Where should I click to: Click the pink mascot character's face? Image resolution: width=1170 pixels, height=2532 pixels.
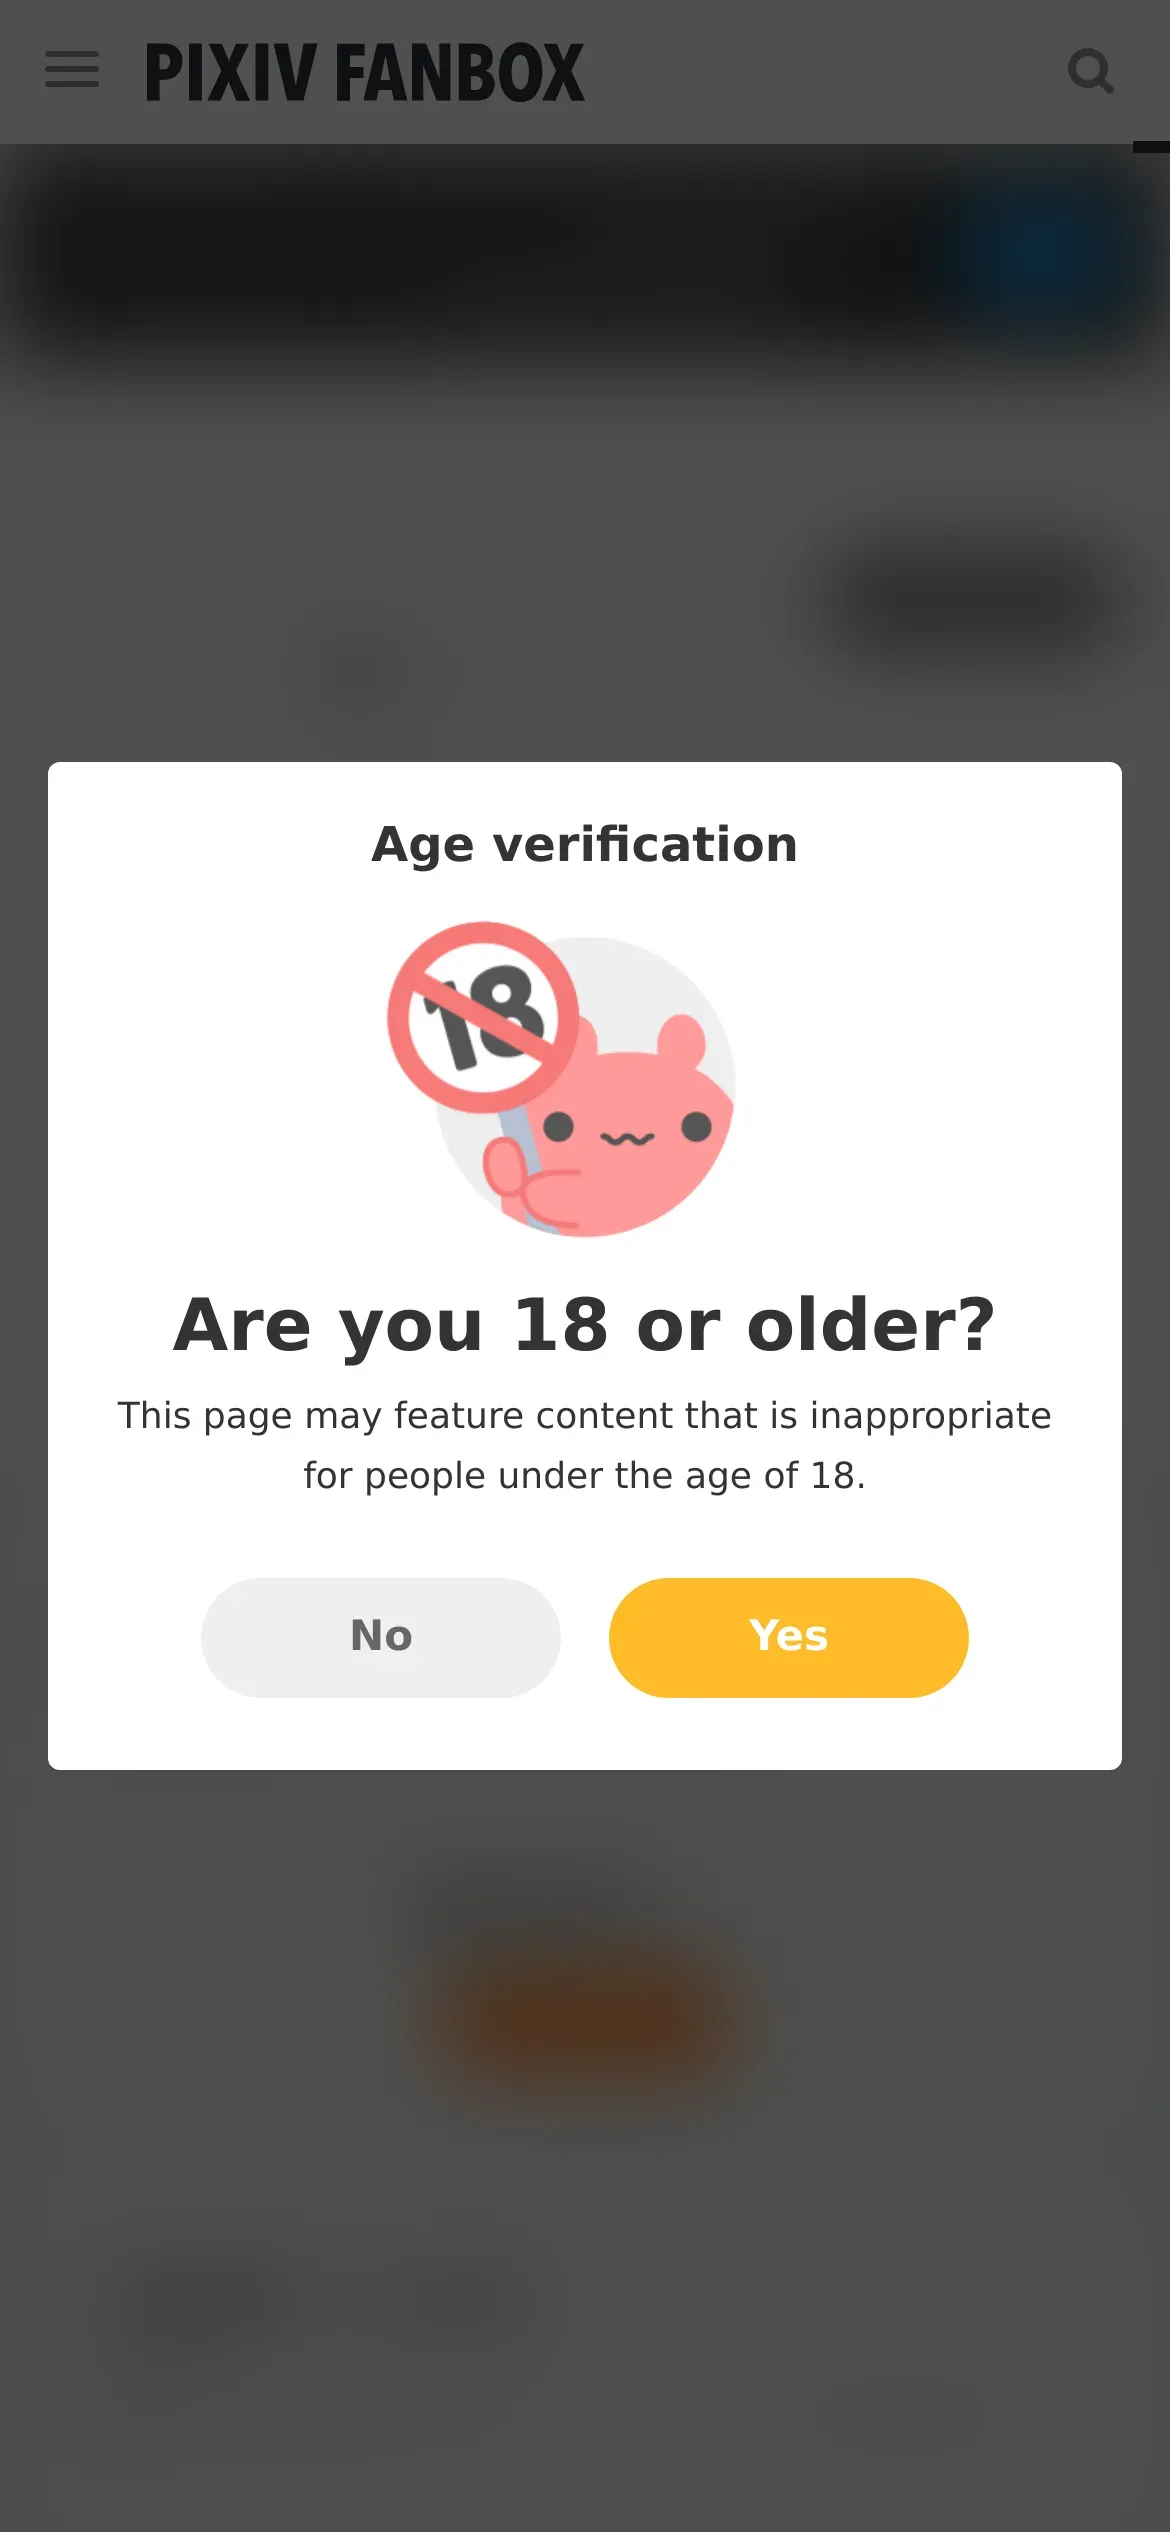[627, 1130]
